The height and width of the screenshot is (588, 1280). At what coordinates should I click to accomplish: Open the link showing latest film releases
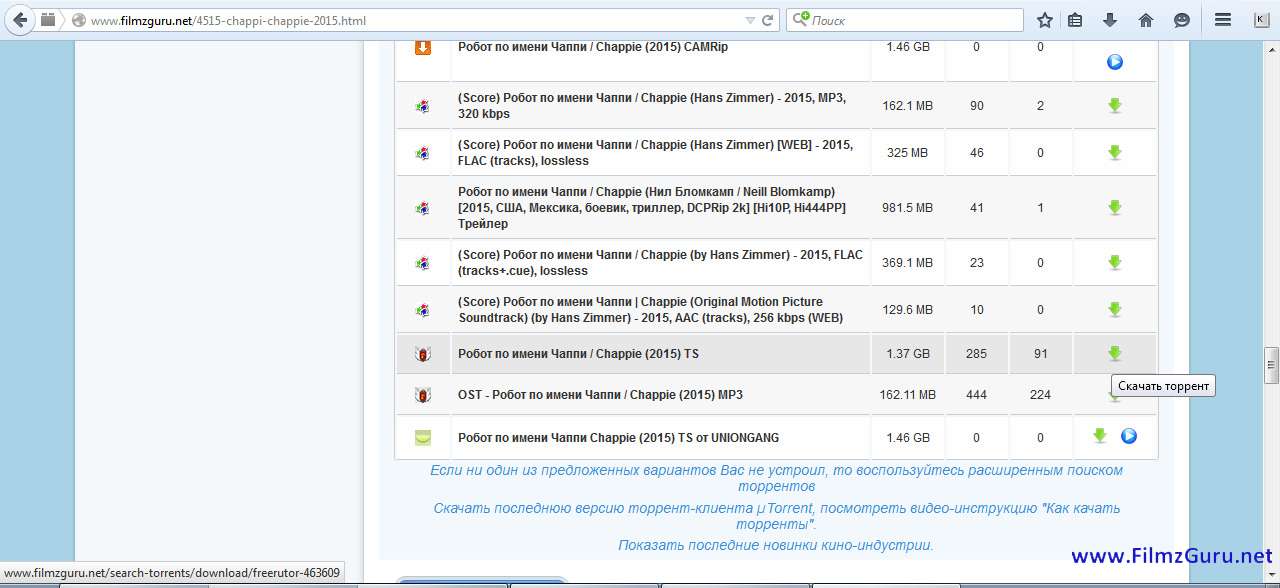pyautogui.click(x=775, y=545)
